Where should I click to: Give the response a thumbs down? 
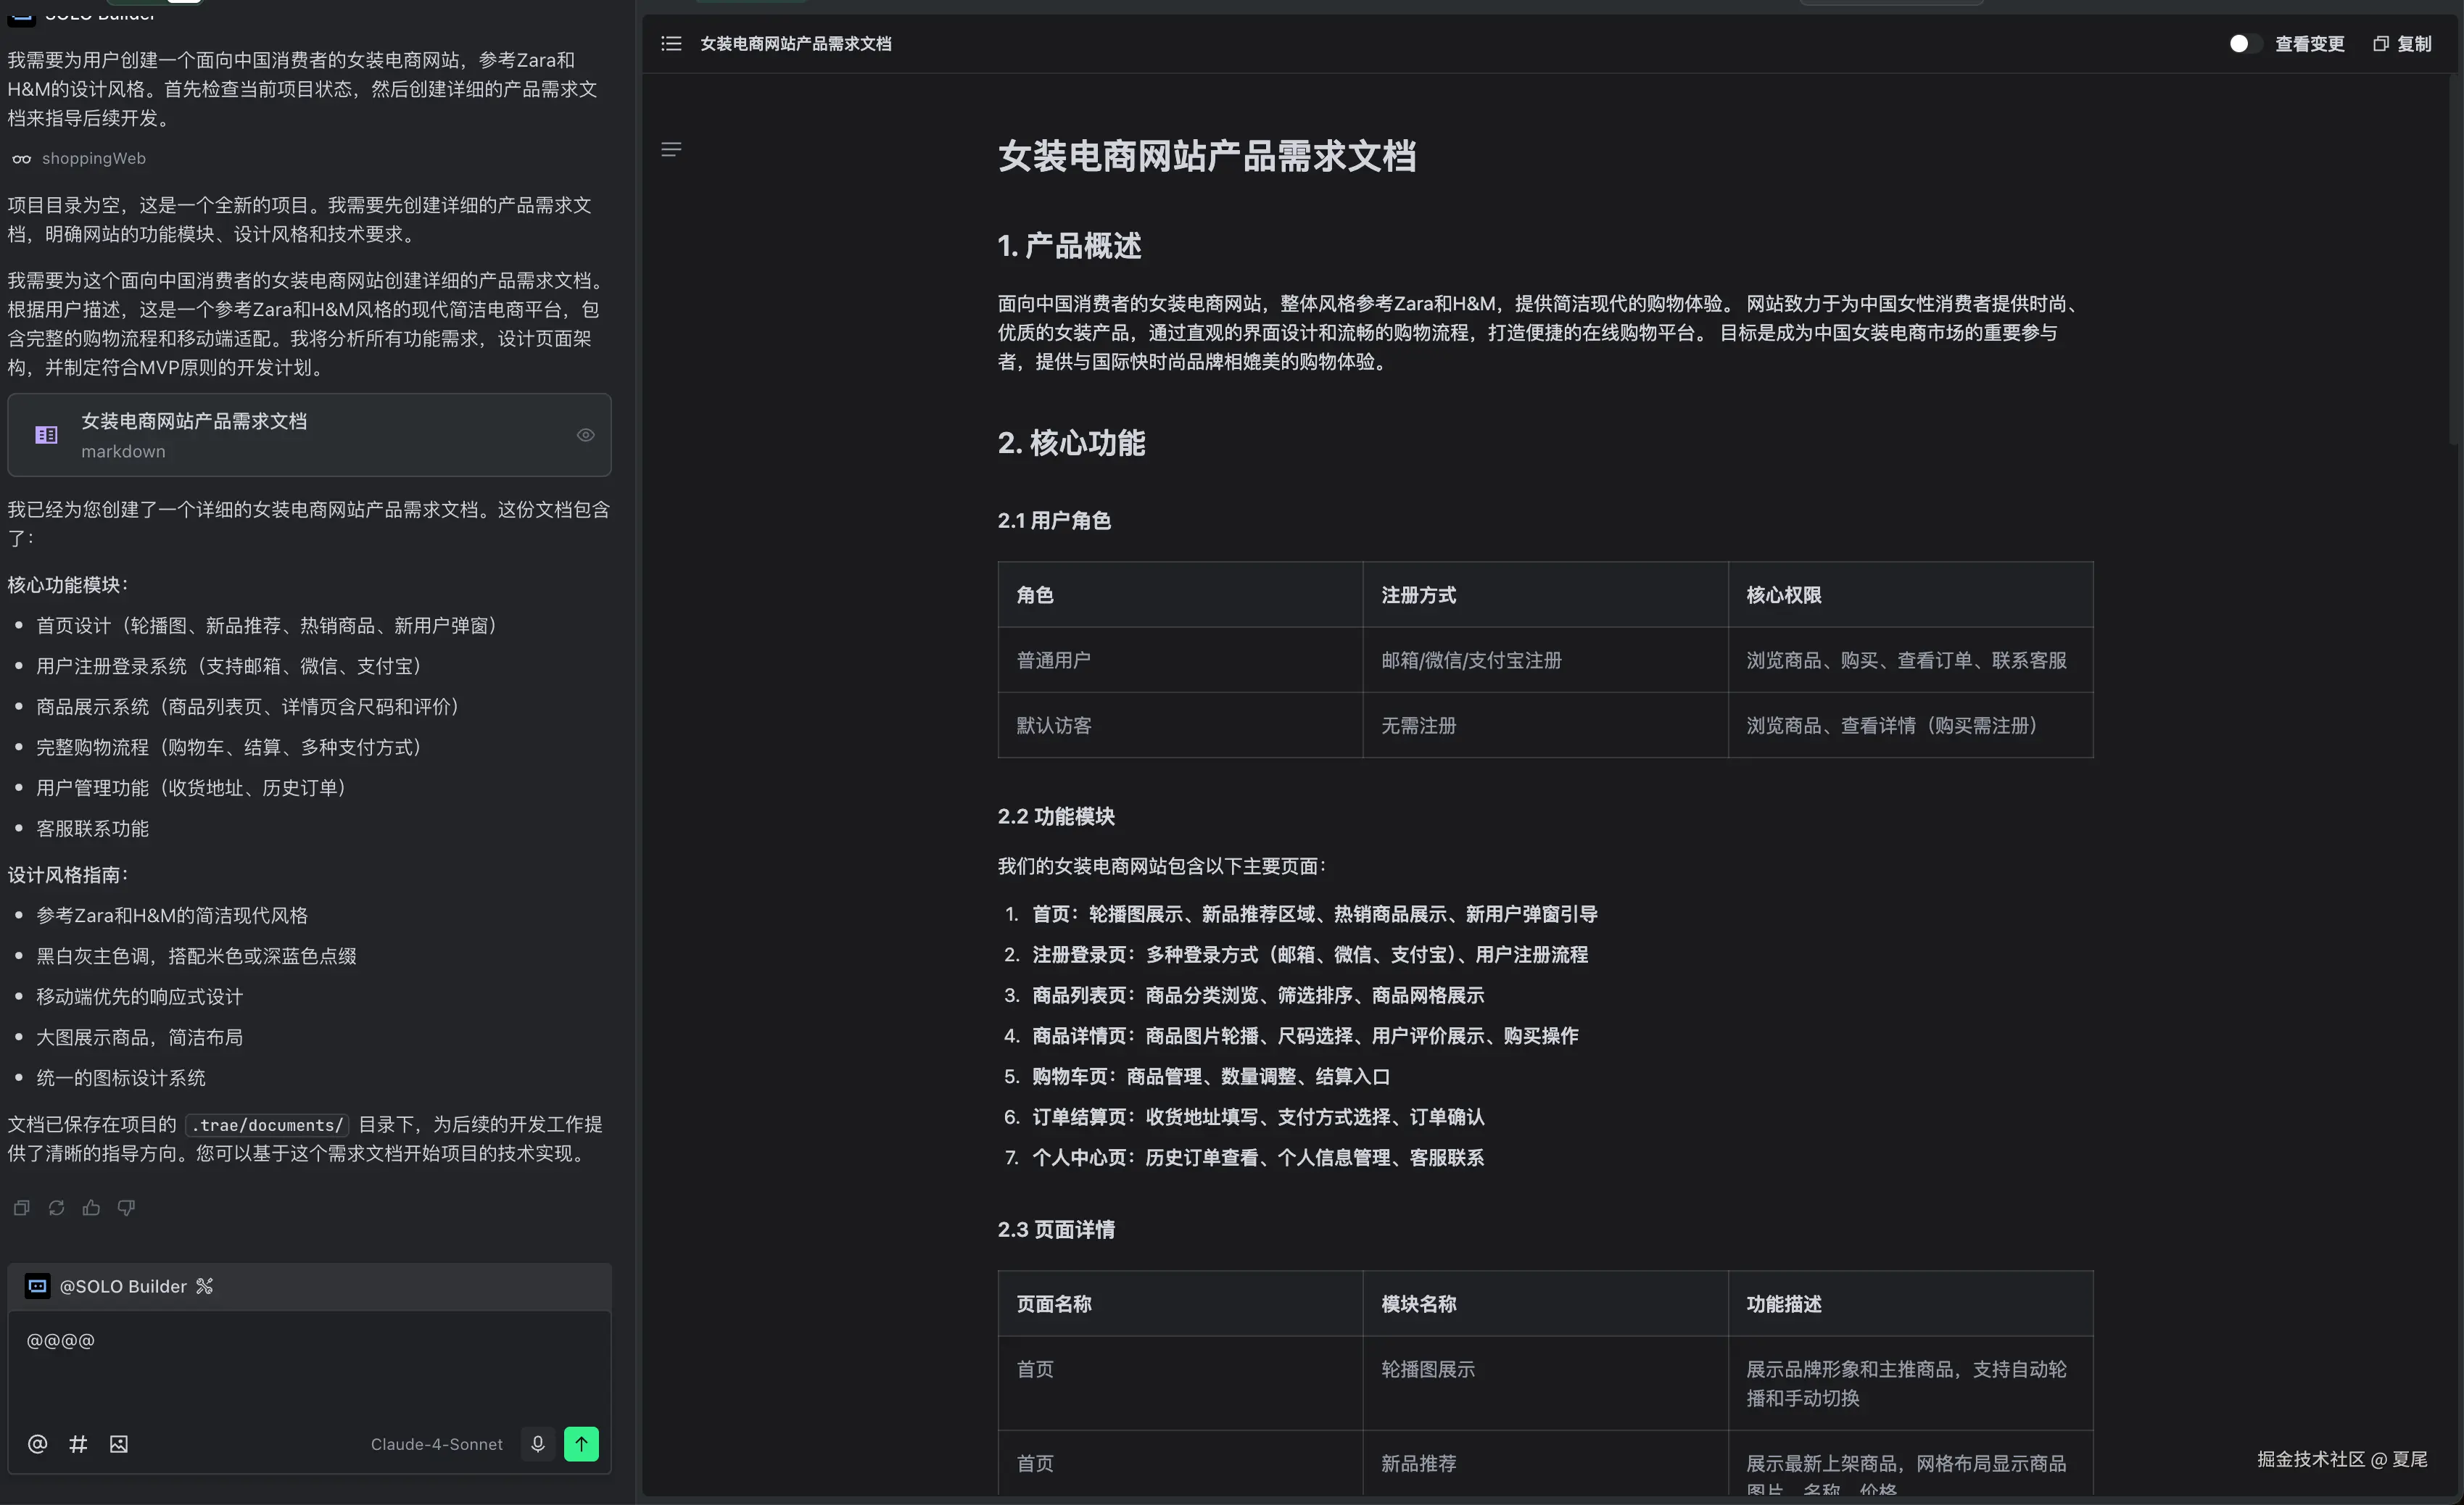click(x=126, y=1207)
